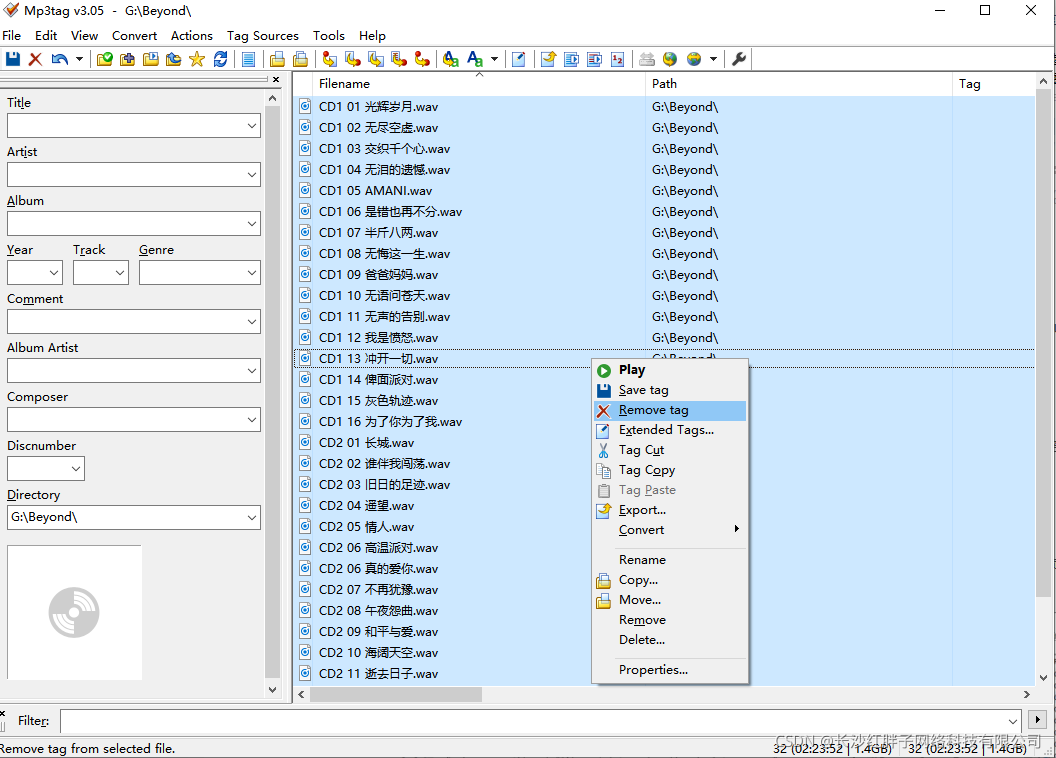Click the Refresh blue arrows icon
This screenshot has height=758, width=1056.
[220, 59]
